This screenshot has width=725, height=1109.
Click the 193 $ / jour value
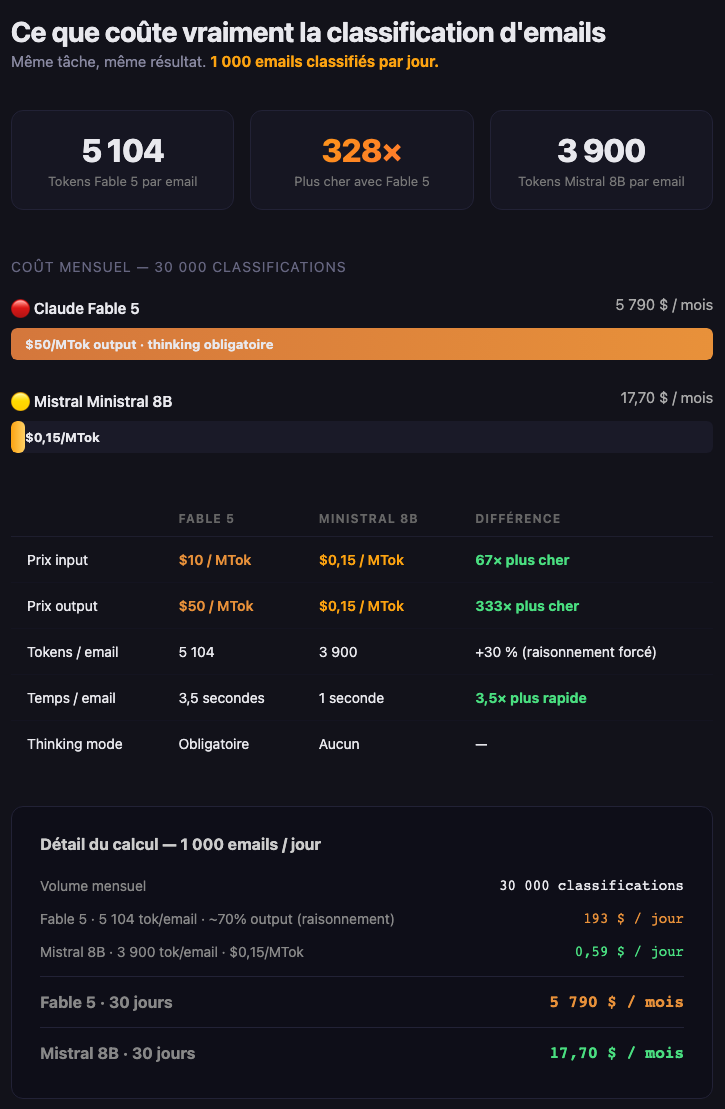[x=634, y=919]
